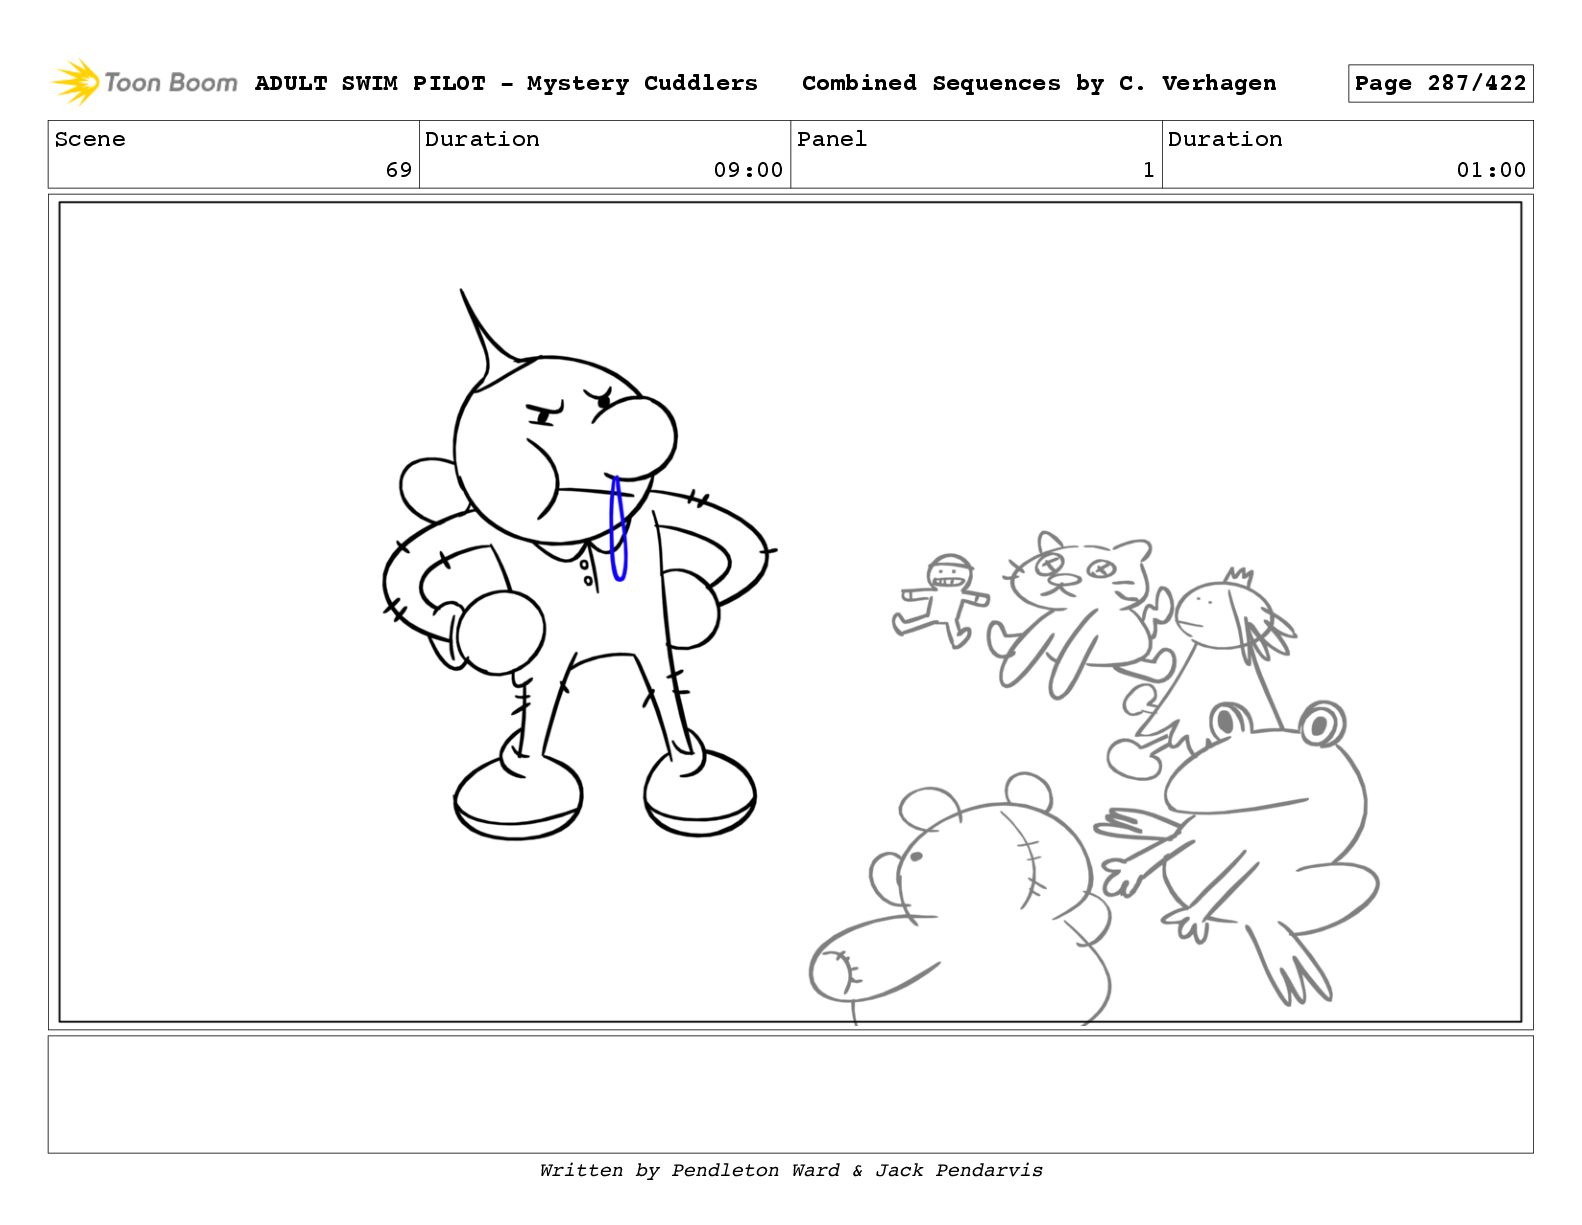Click the storyboard panel drawing
The width and height of the screenshot is (1582, 1225).
click(x=790, y=612)
